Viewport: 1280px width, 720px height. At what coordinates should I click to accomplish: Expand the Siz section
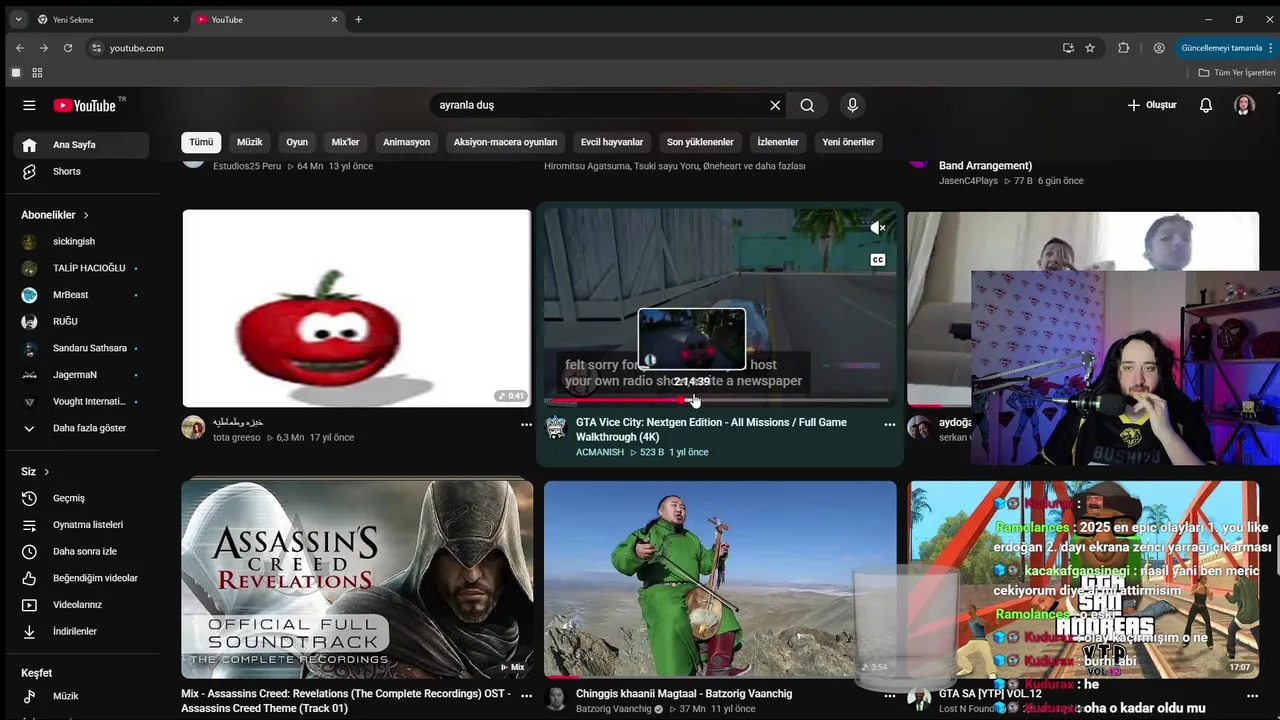click(x=35, y=471)
